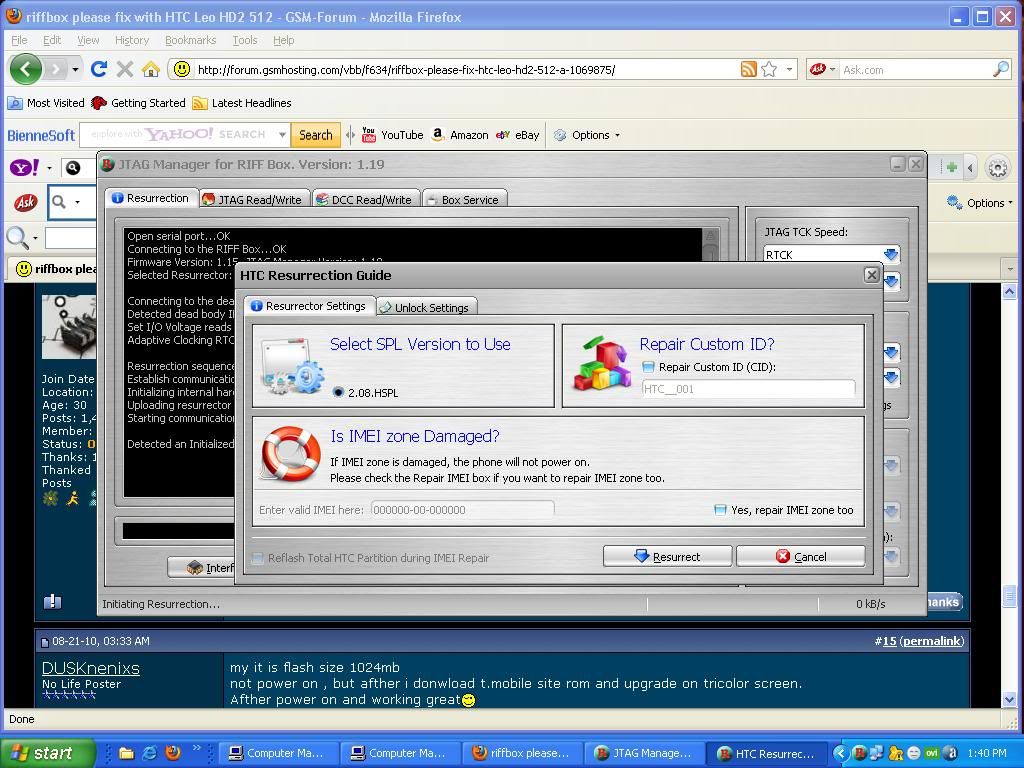Click the Resurrect button
This screenshot has height=768, width=1024.
coord(667,556)
